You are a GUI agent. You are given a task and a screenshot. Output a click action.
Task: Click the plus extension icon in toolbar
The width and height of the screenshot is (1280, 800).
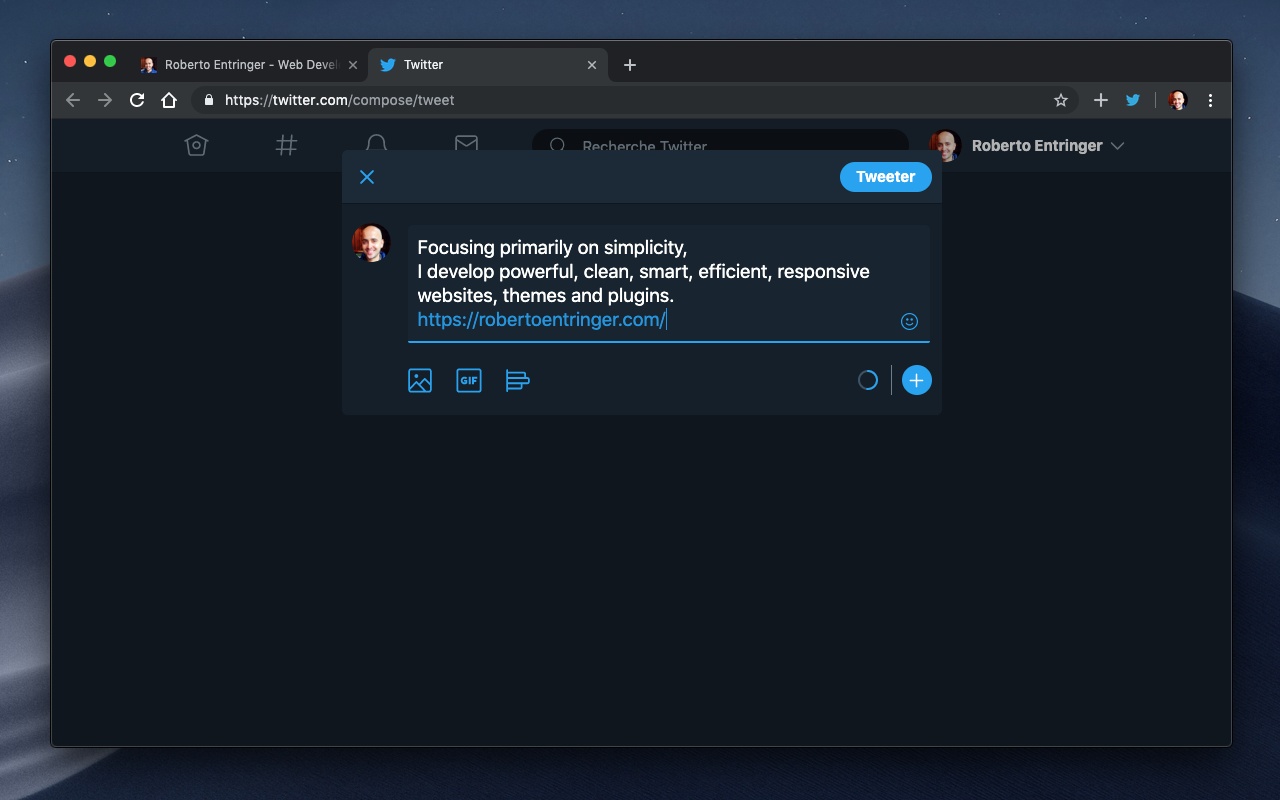coord(1100,100)
